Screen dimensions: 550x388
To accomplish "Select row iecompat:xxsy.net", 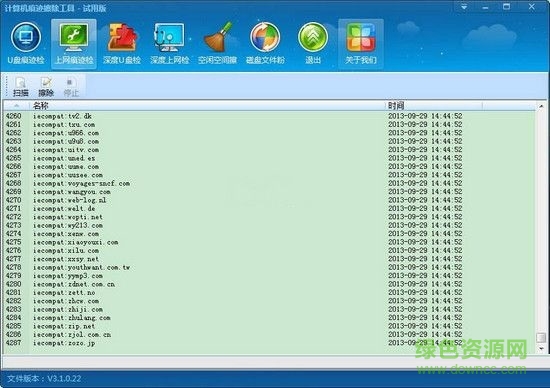I will (269, 259).
